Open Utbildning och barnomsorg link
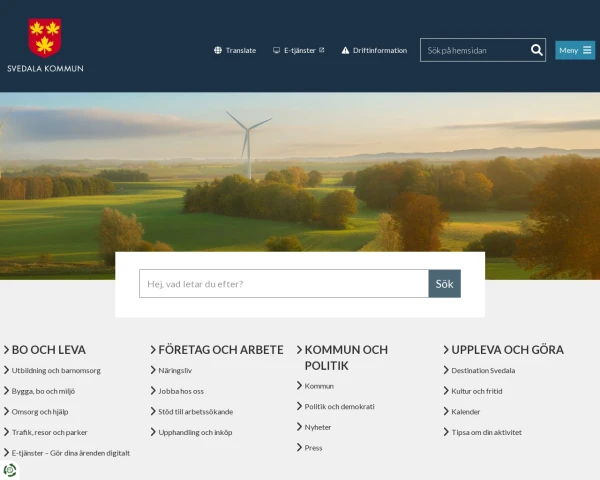This screenshot has height=480, width=600. pyautogui.click(x=56, y=371)
